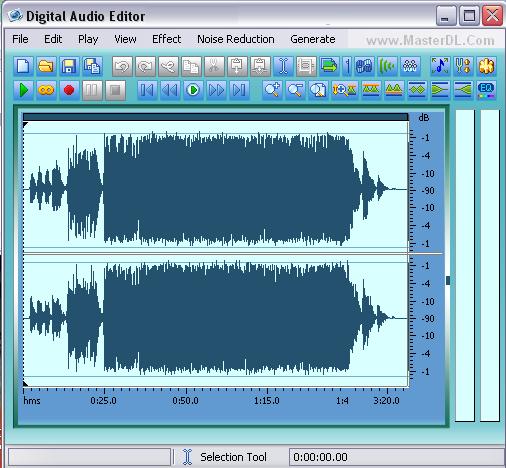
Task: Click the blue headphones-like stereo icon
Action: click(364, 66)
